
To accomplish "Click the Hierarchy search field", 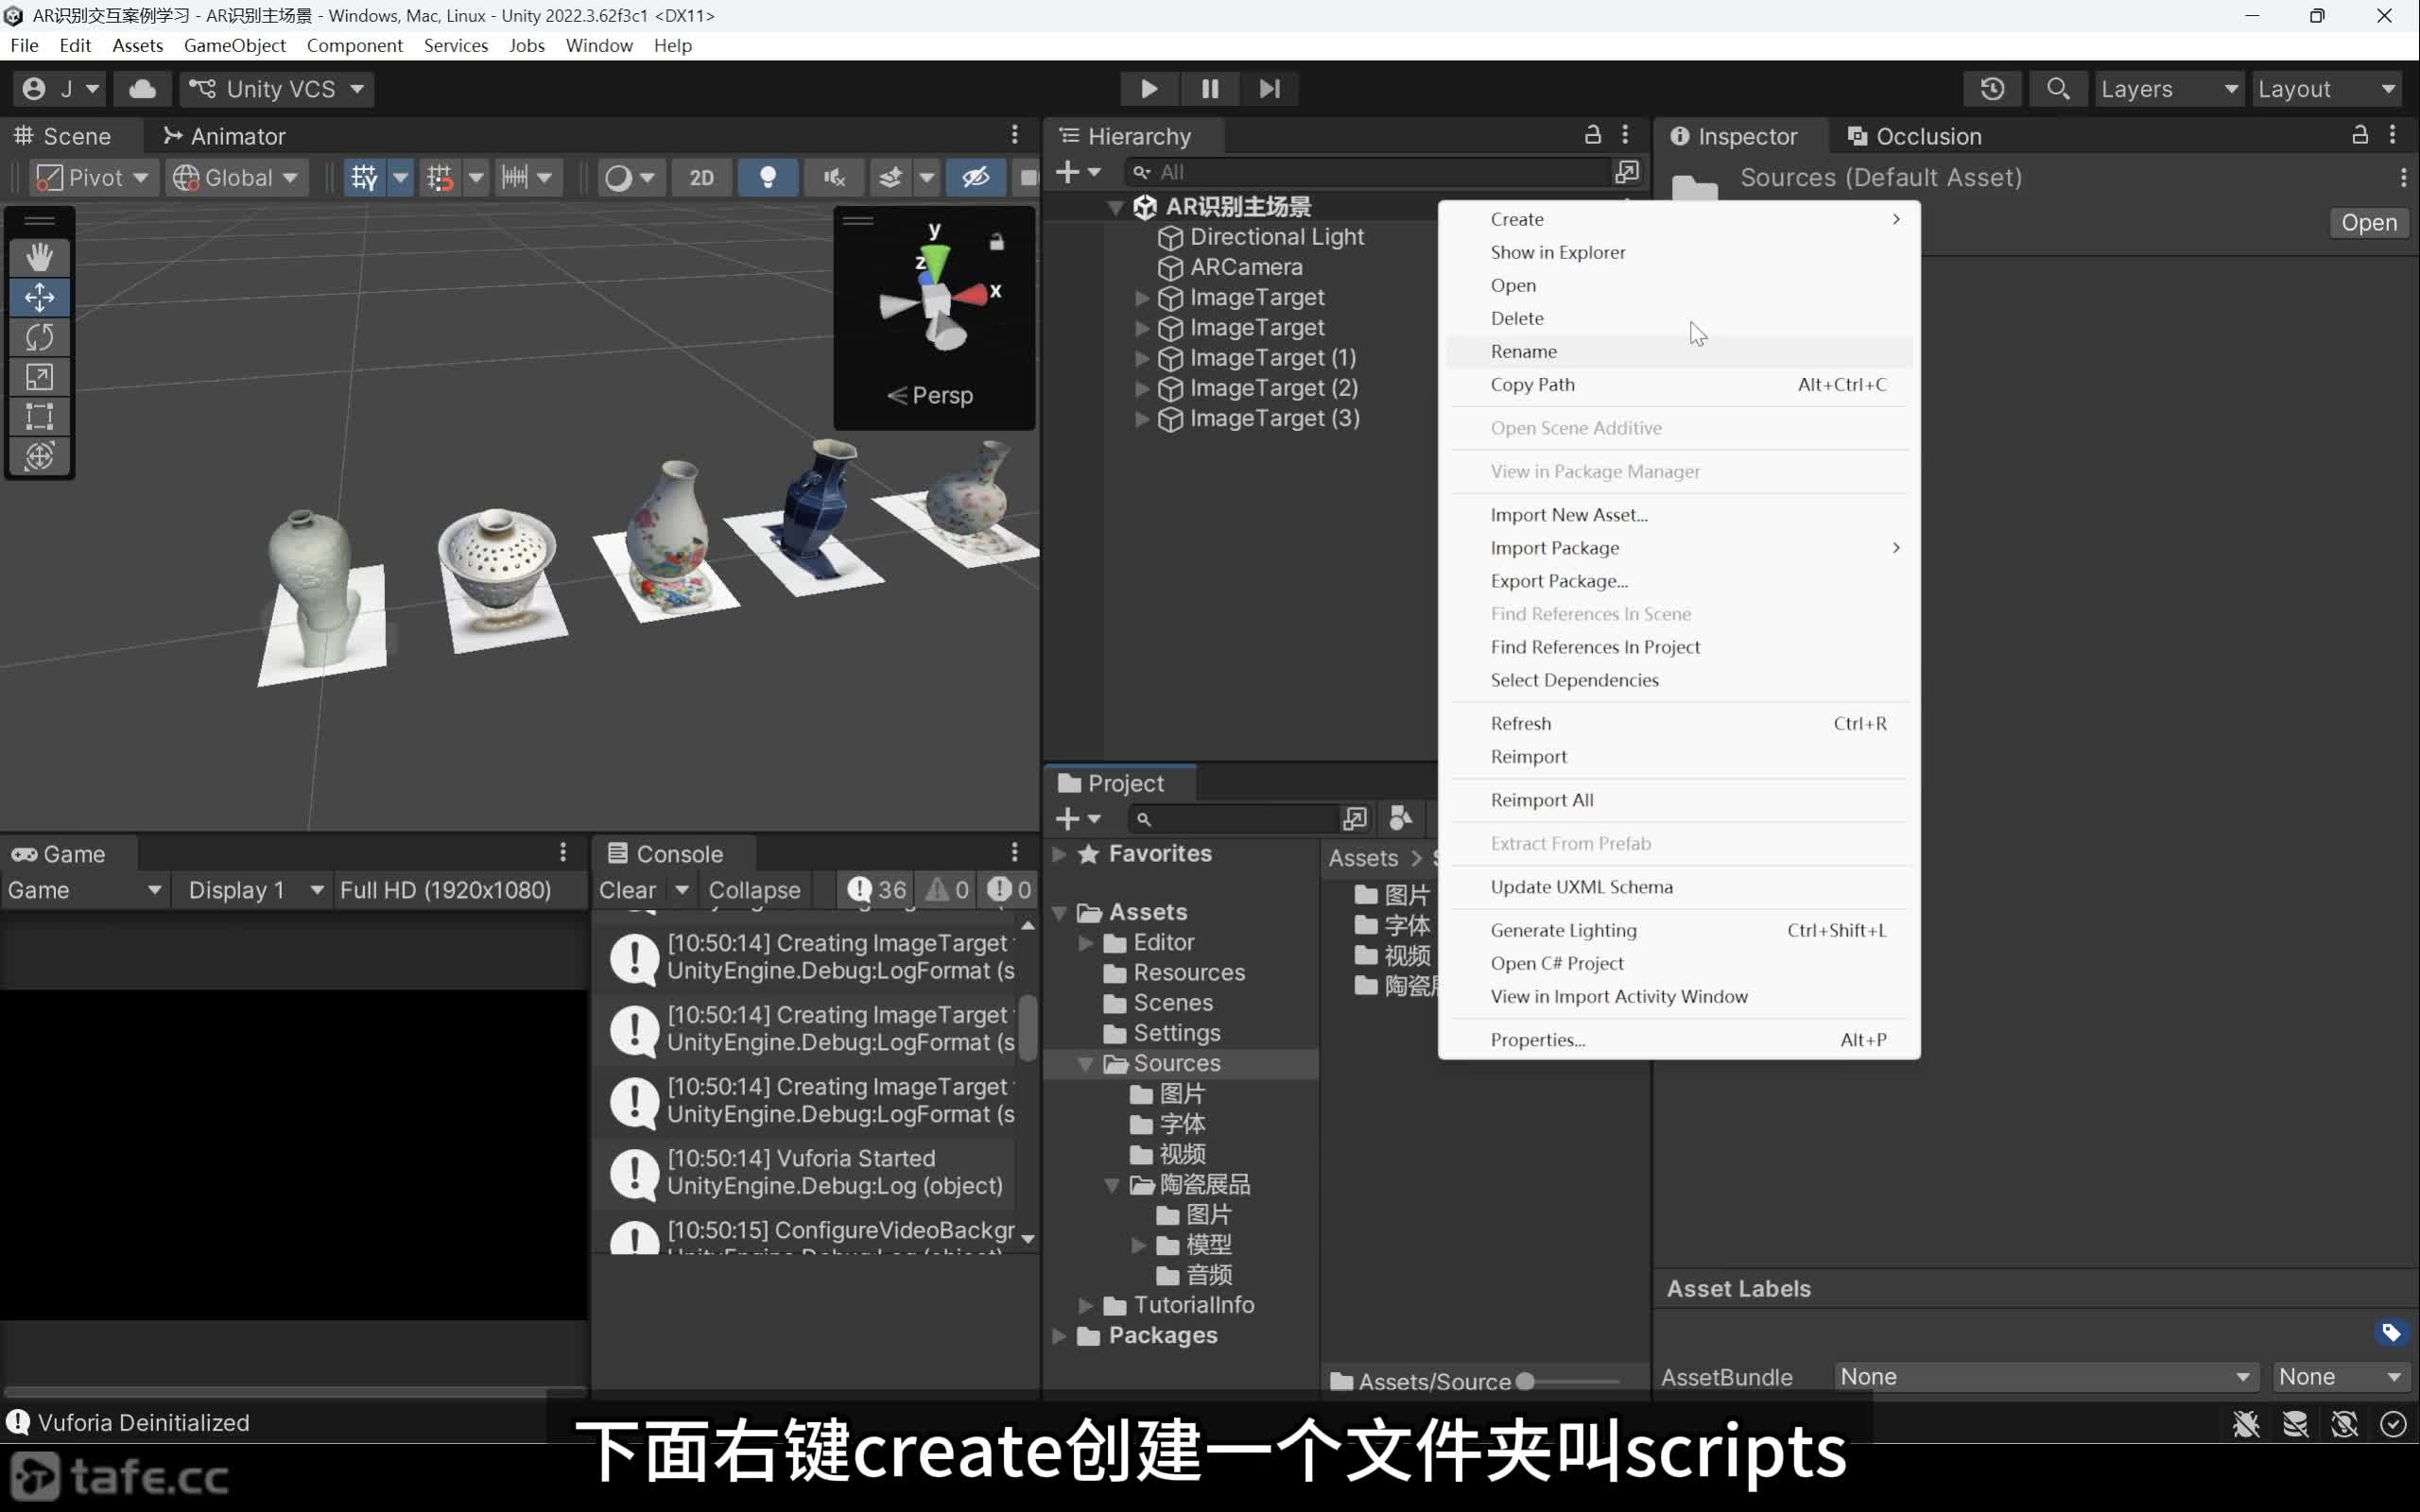I will click(1368, 172).
